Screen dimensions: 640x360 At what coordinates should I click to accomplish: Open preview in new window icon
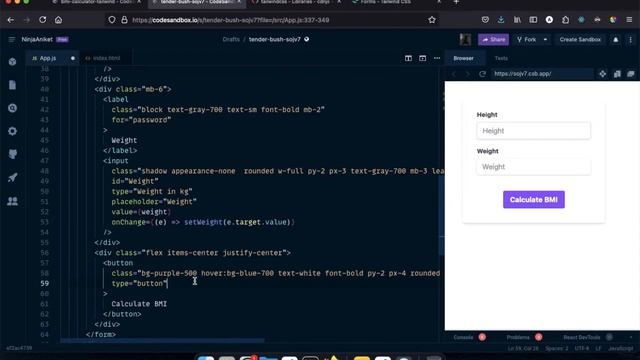(631, 74)
